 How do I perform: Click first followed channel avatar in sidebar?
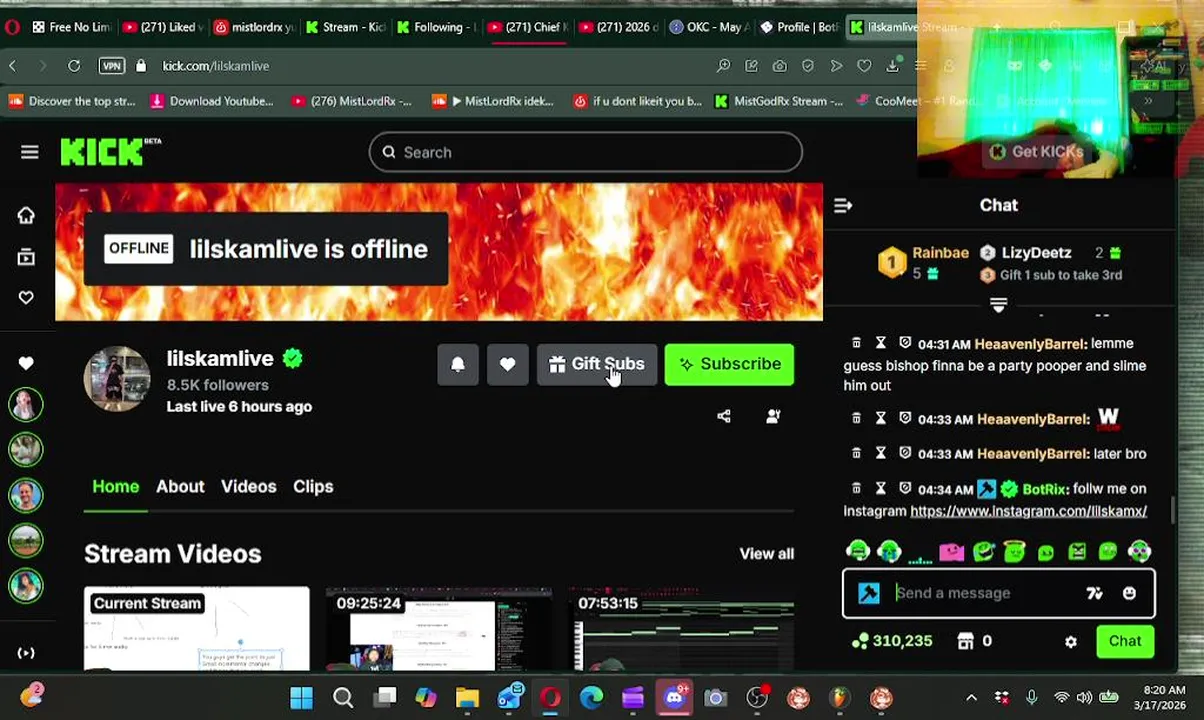click(26, 404)
